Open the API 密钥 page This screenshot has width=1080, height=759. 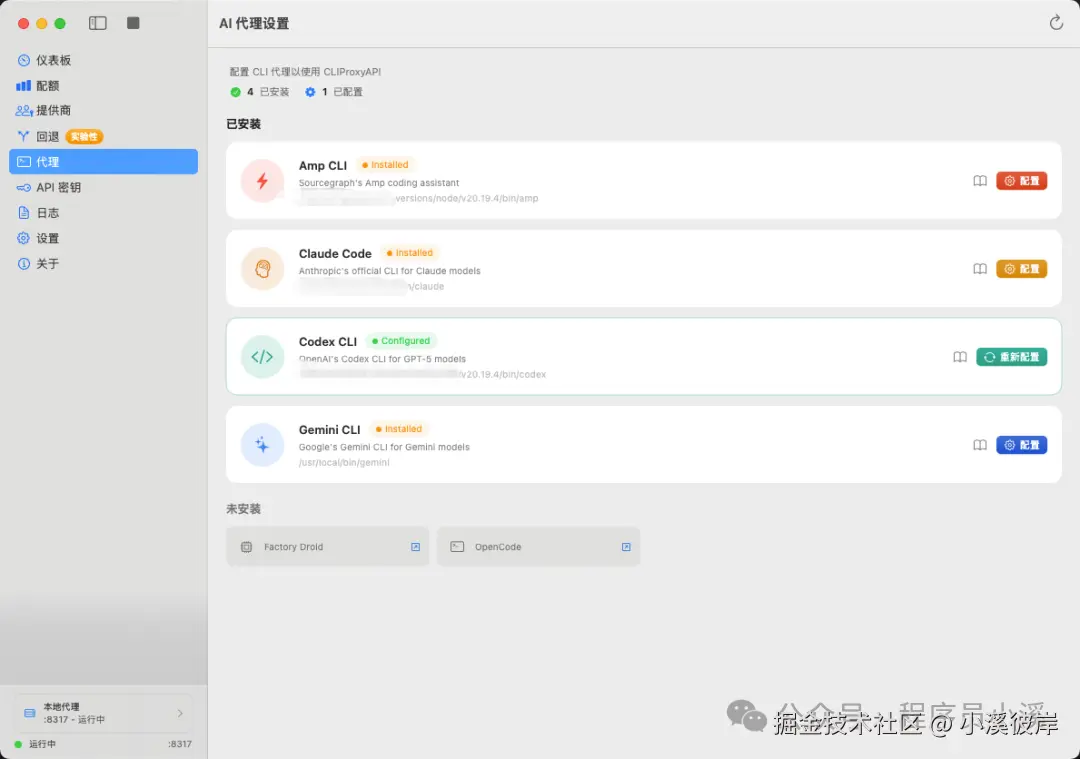(103, 187)
